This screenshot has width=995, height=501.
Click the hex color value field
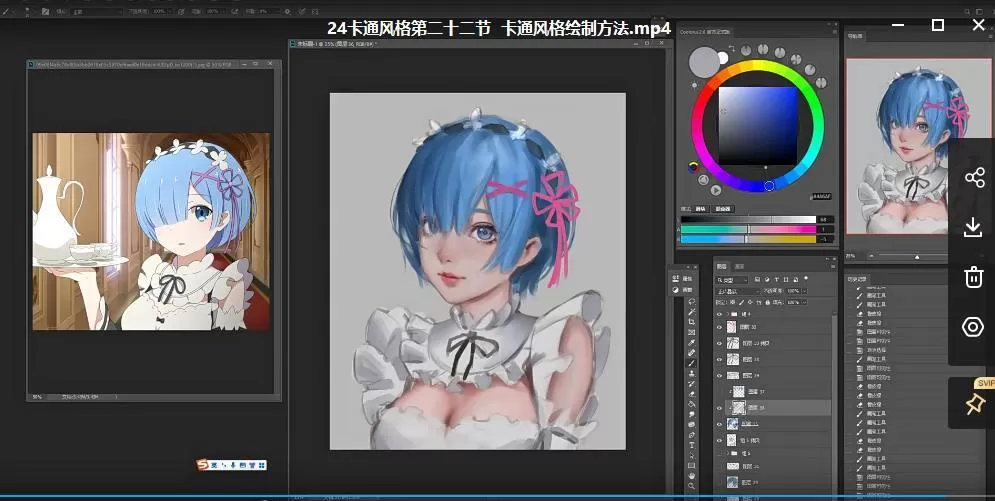click(x=820, y=197)
